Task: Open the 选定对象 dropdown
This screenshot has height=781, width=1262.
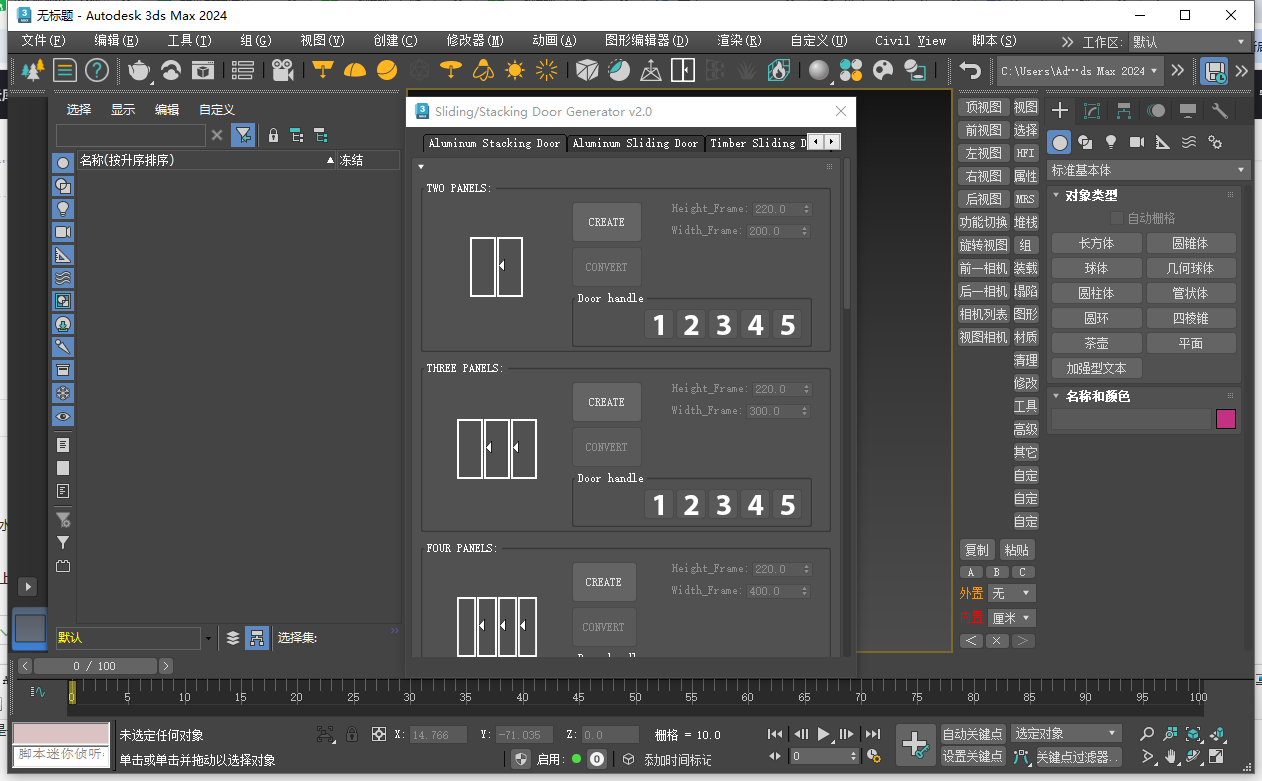Action: pyautogui.click(x=1066, y=734)
